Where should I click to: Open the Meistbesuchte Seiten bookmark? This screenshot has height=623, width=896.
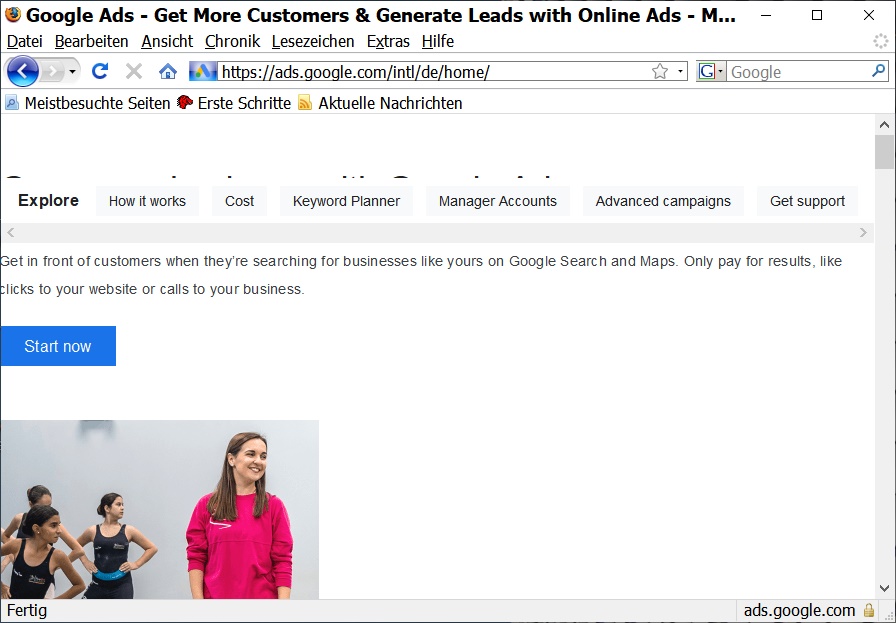(96, 103)
